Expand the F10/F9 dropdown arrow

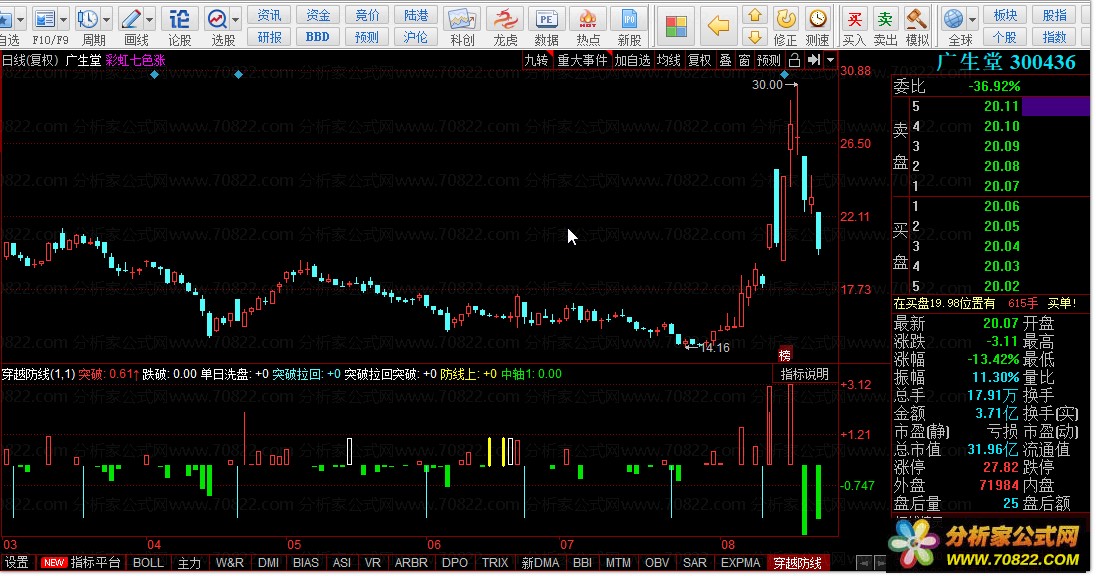(64, 20)
